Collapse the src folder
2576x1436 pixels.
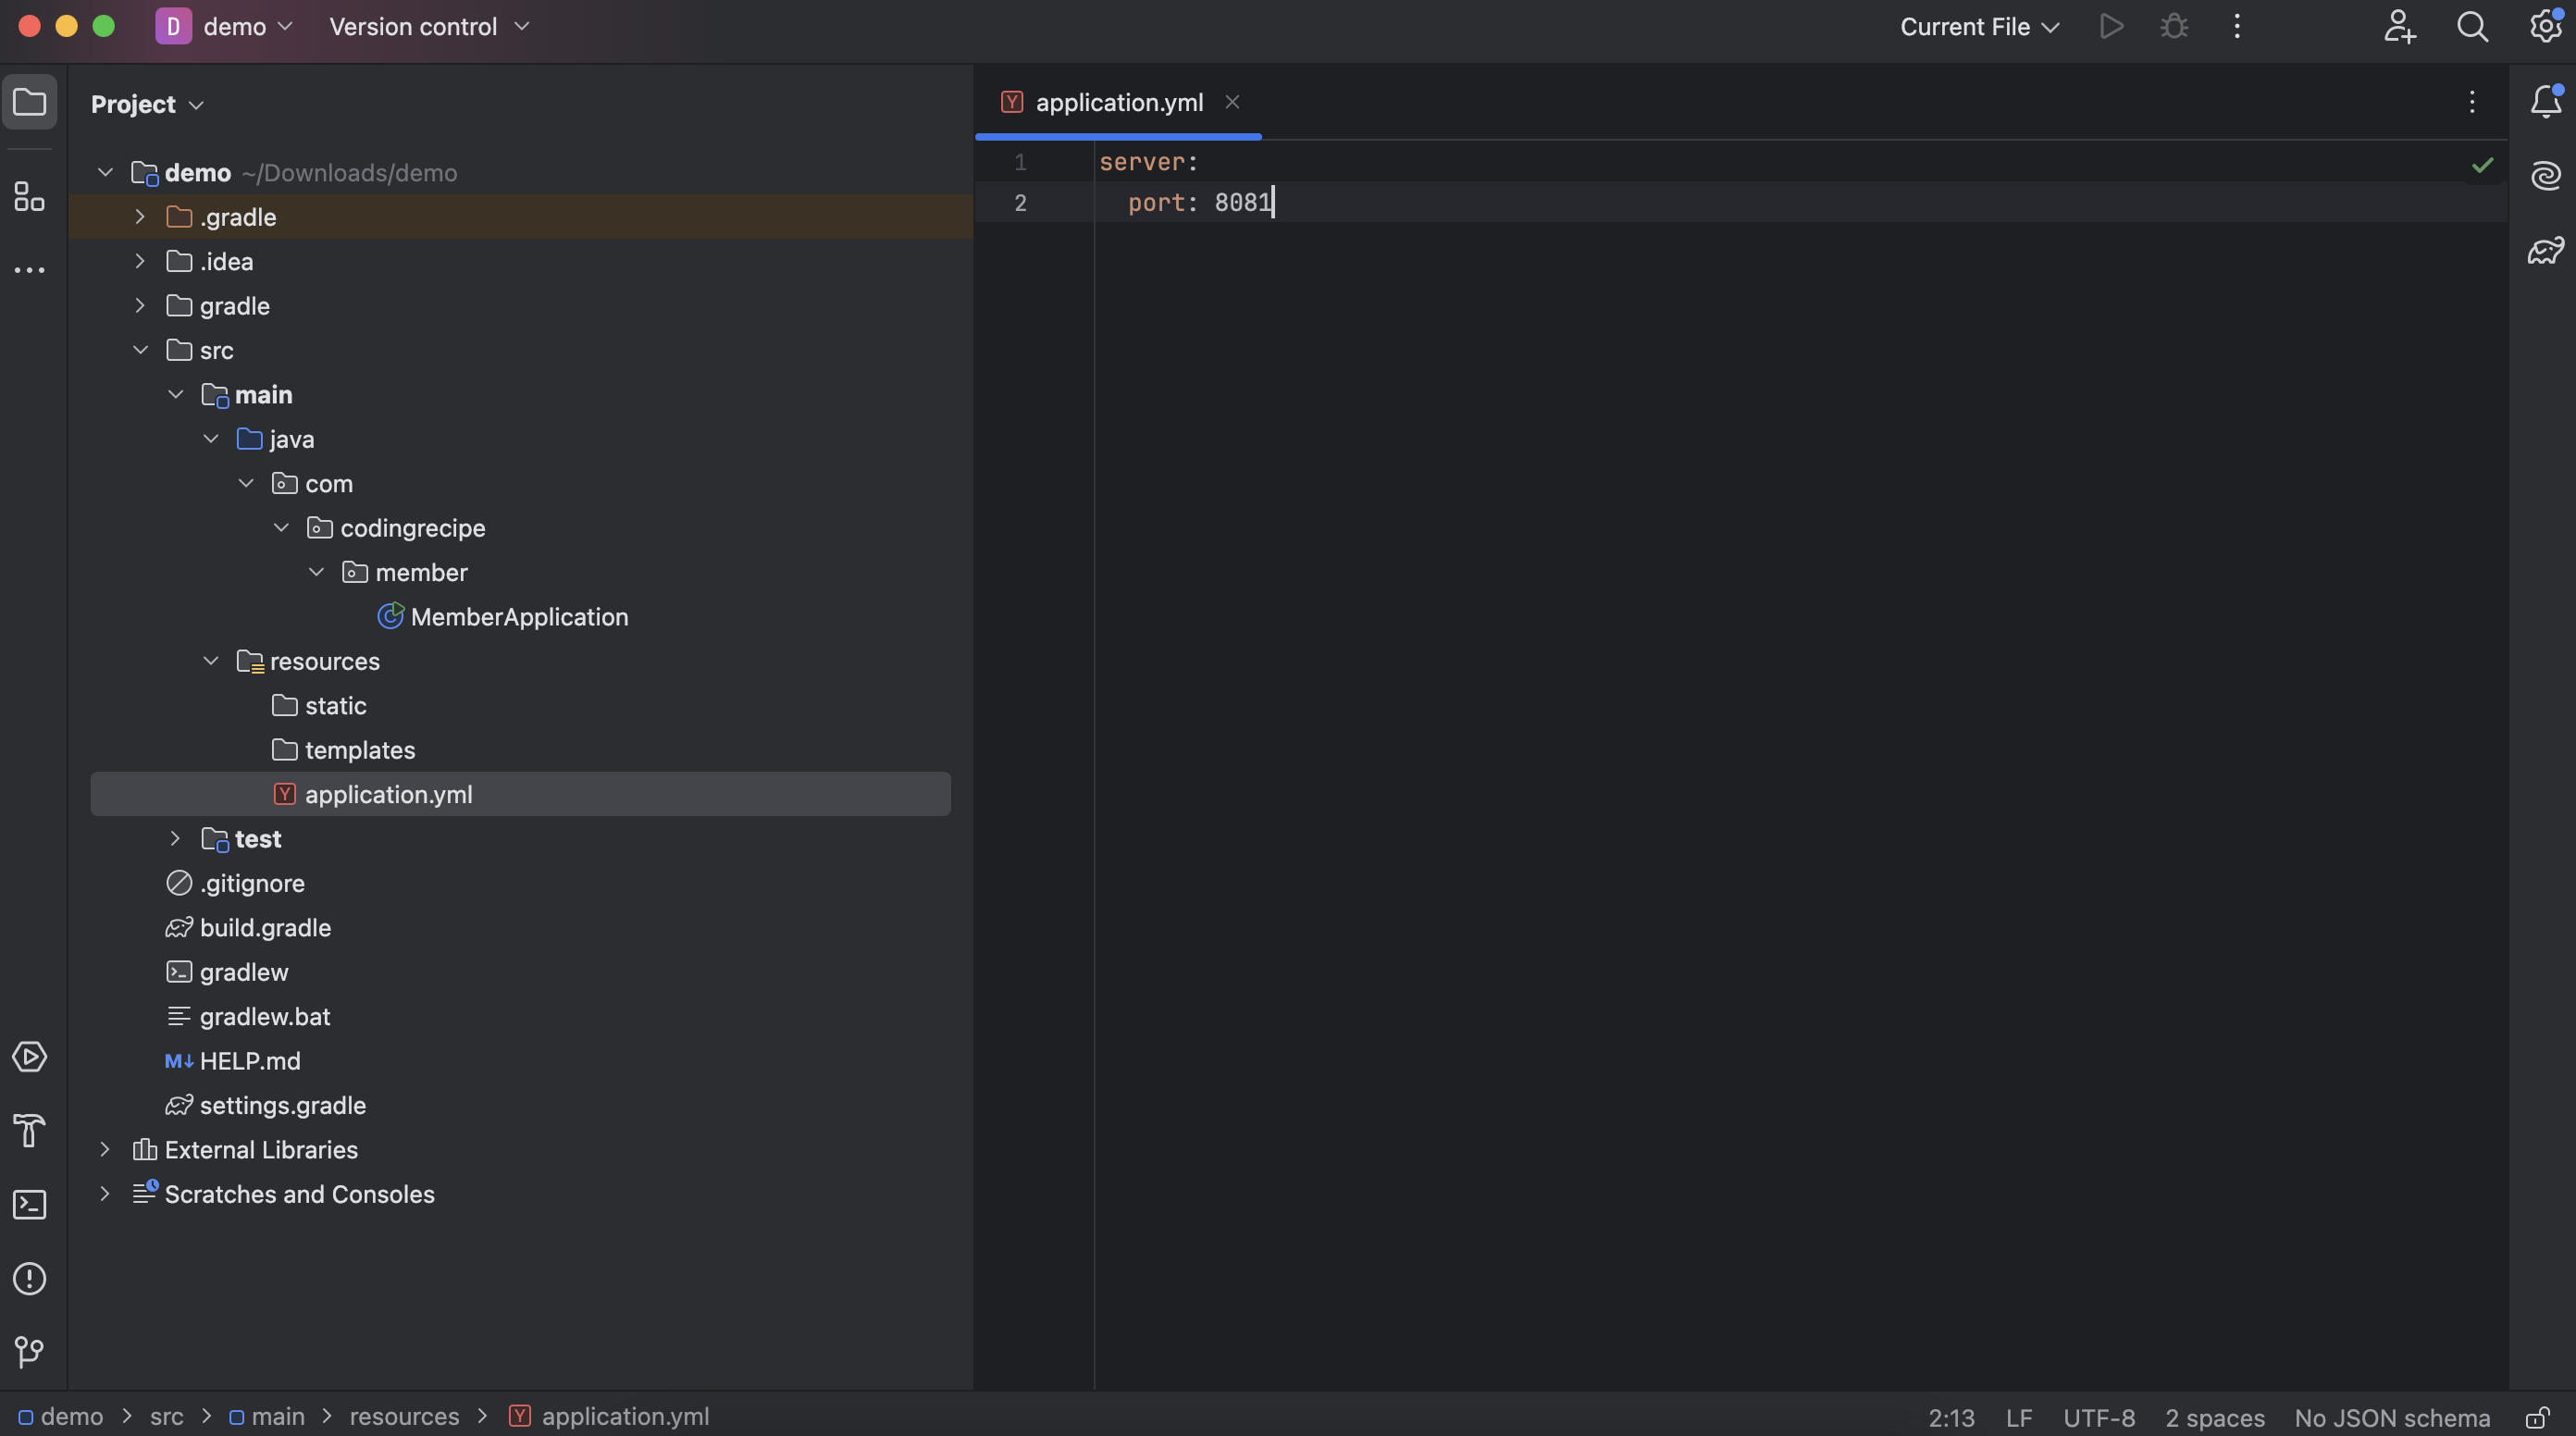140,350
